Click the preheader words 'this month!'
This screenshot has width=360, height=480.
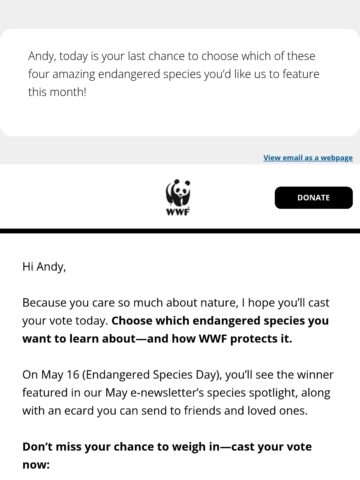coord(57,92)
